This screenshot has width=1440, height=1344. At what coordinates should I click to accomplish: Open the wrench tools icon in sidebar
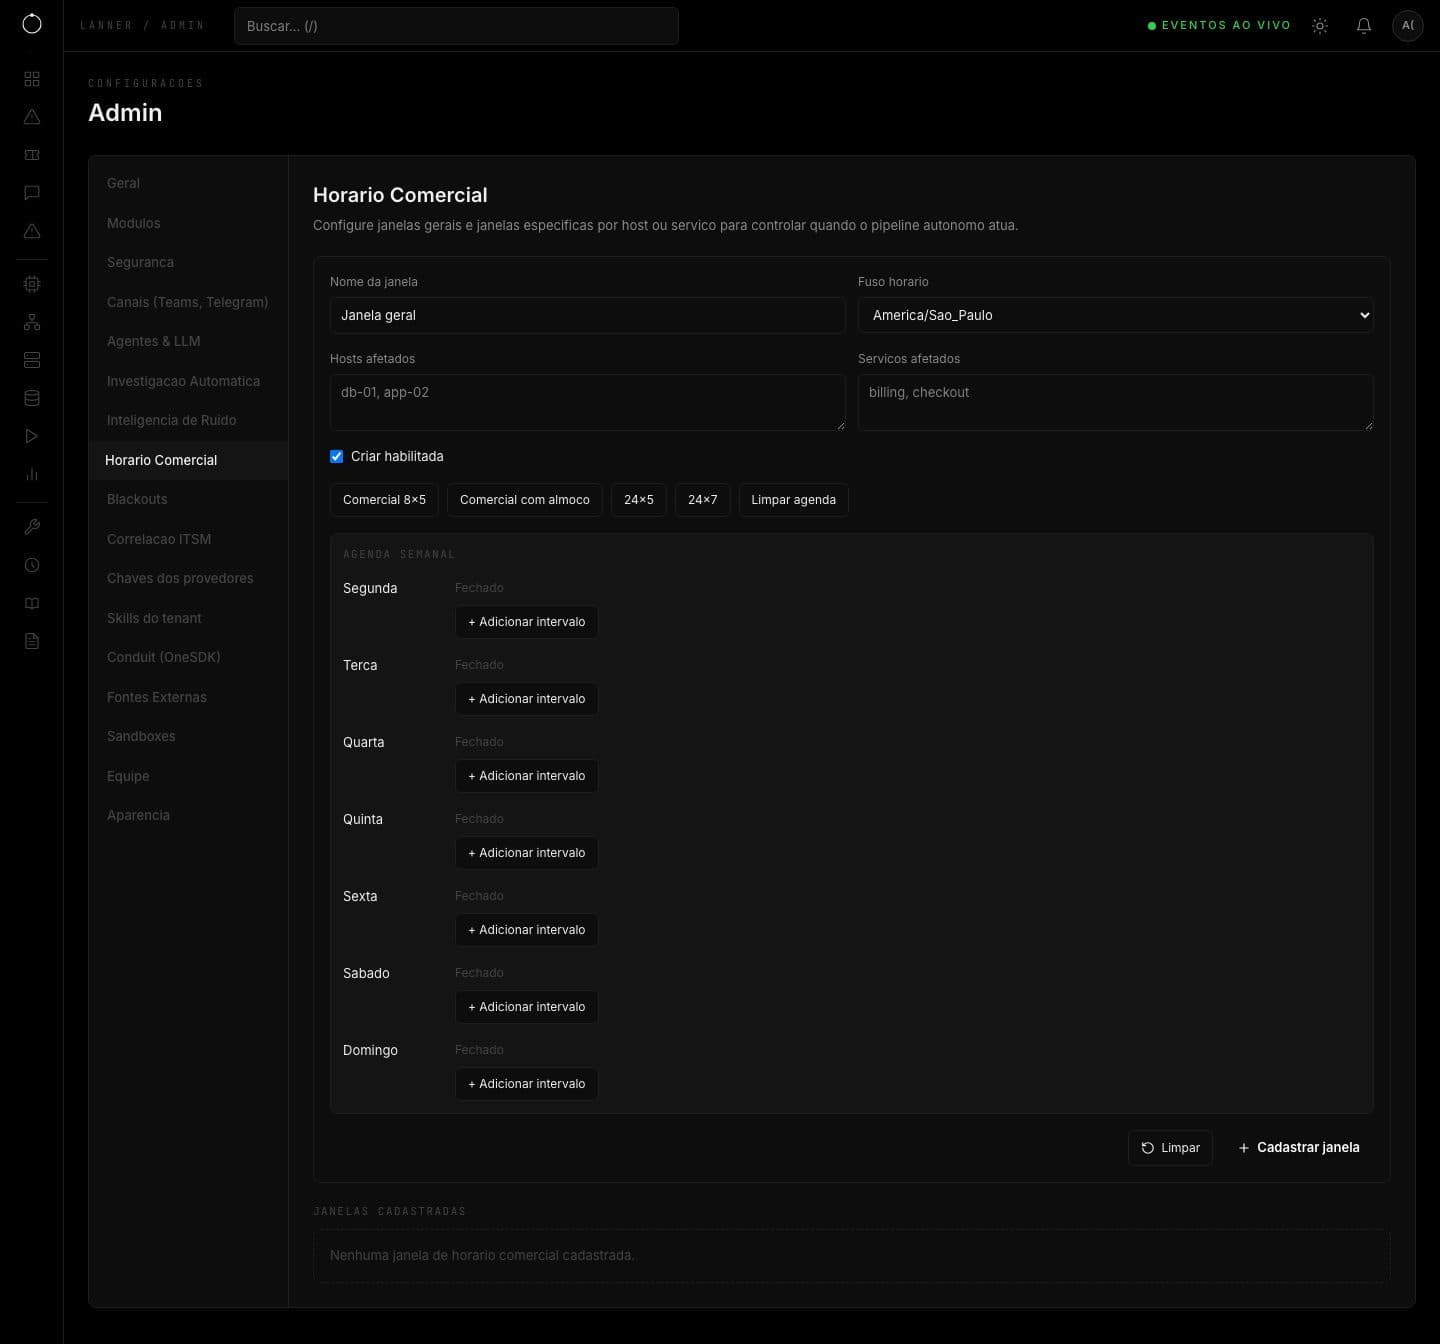coord(32,527)
